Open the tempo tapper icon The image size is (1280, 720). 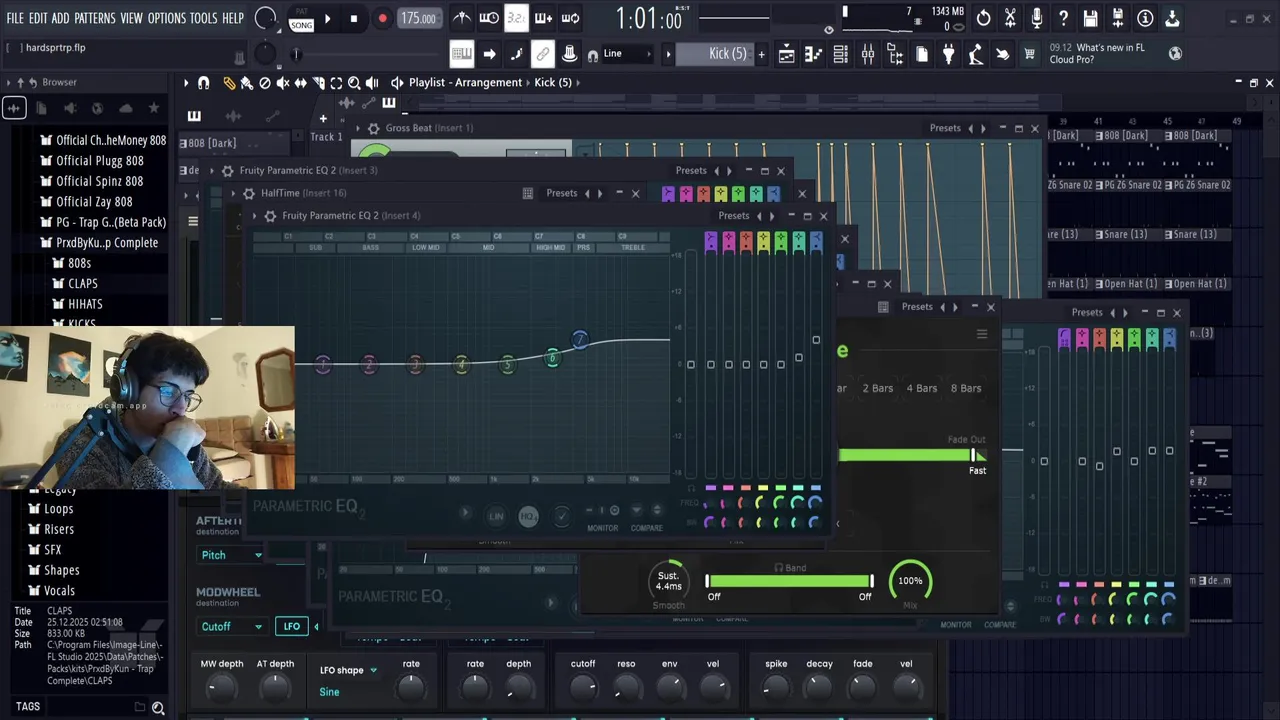click(975, 54)
